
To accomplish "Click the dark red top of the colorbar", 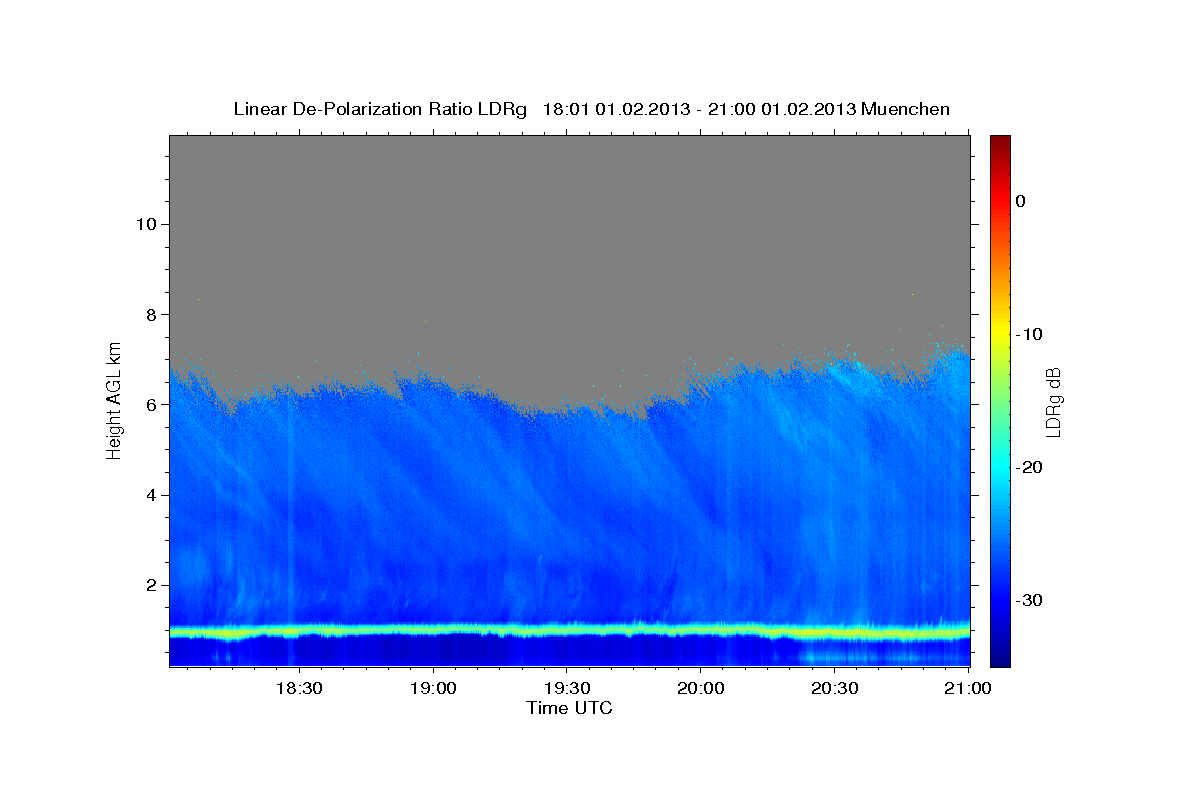I will point(1000,143).
